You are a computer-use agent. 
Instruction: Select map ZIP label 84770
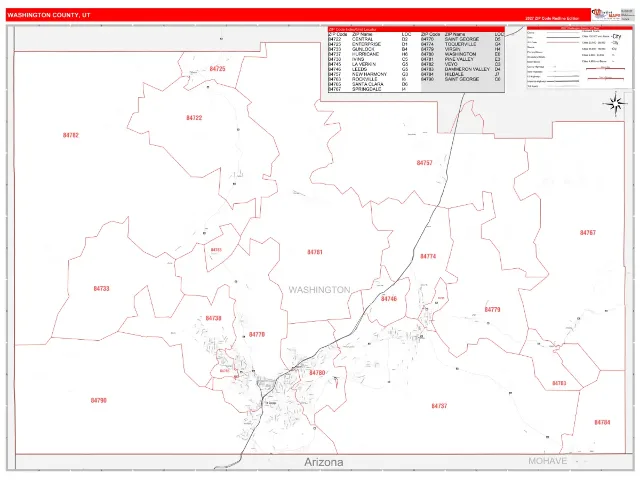tap(257, 335)
